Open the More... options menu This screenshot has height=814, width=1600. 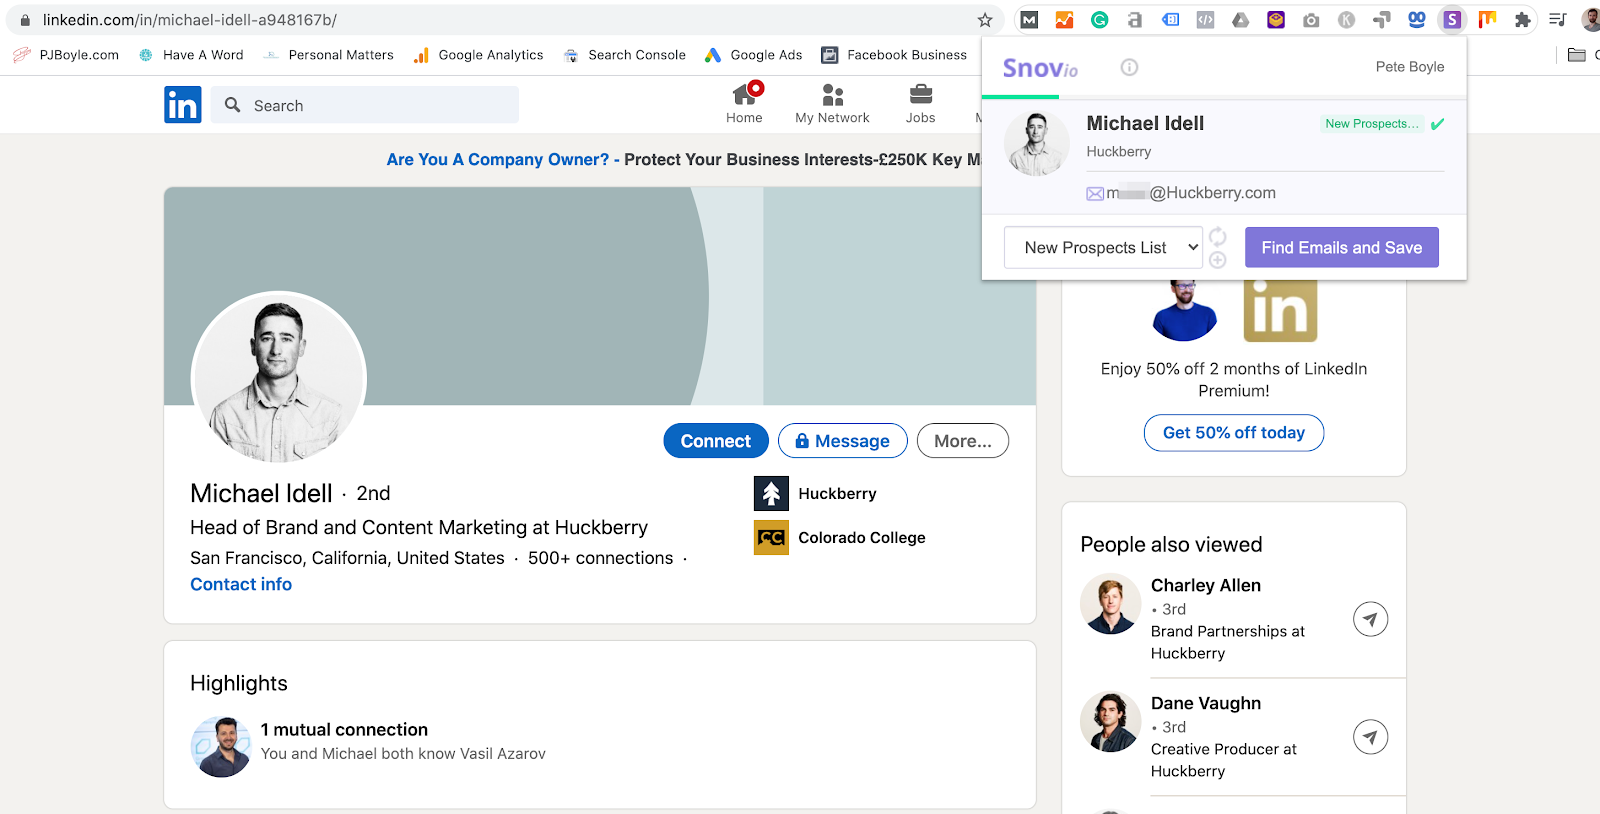pyautogui.click(x=962, y=441)
